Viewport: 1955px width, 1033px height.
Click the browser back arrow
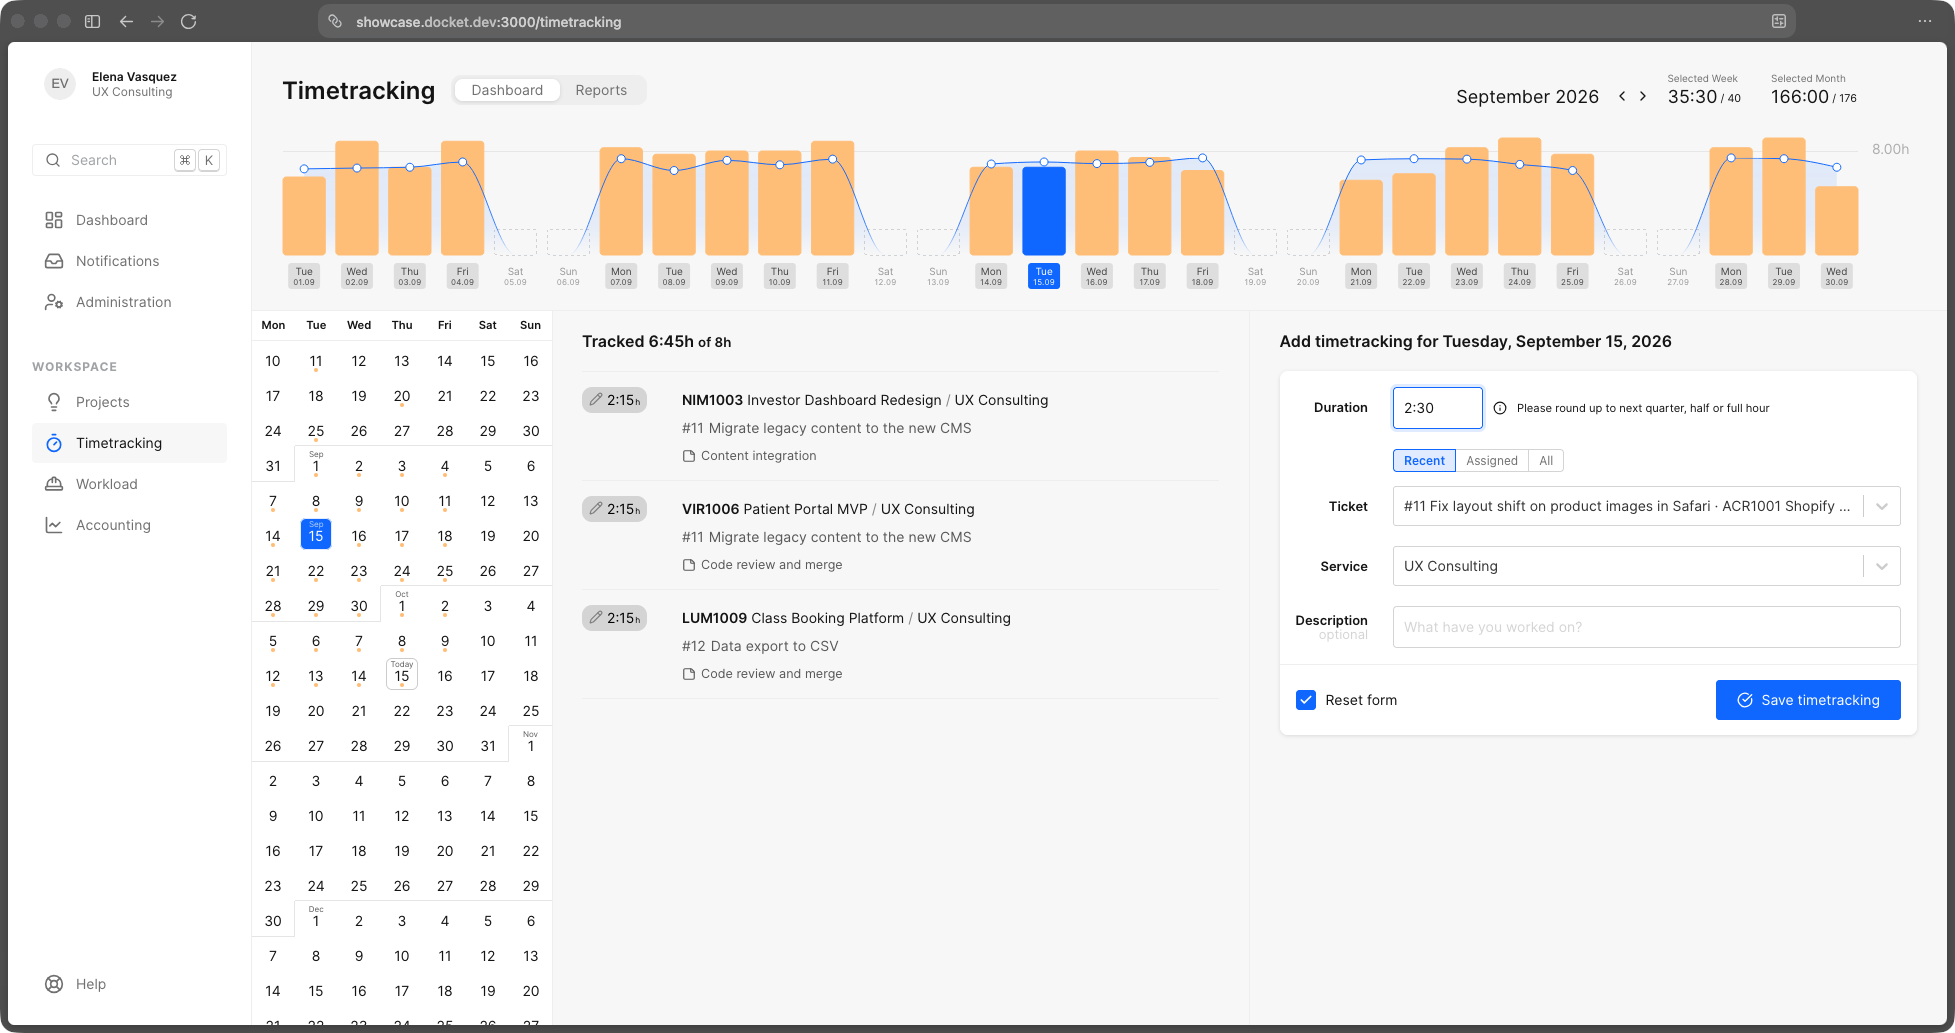point(126,21)
